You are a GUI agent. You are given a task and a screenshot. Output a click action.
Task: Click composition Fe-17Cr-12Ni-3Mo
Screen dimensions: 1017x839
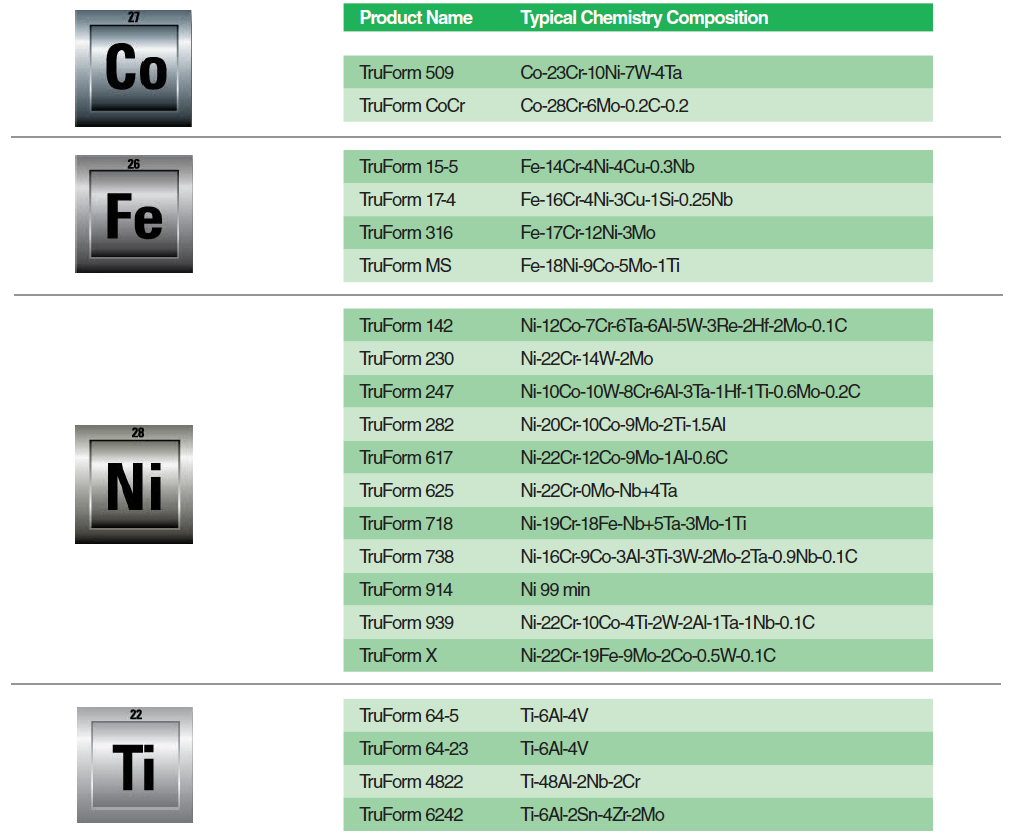pyautogui.click(x=588, y=233)
